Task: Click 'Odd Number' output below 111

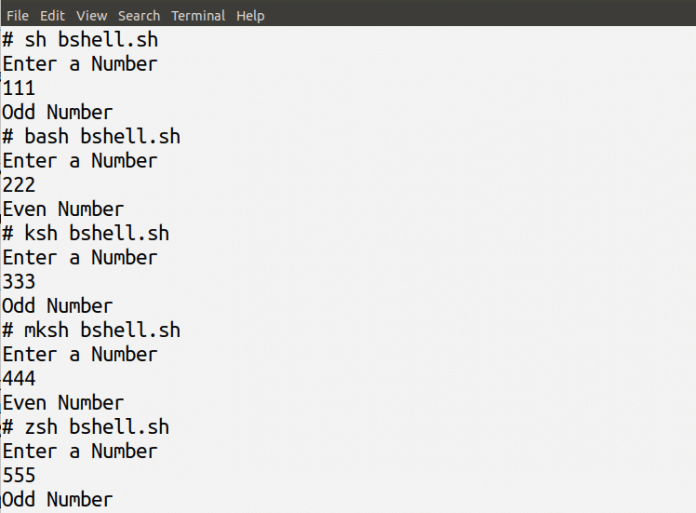Action: pos(57,112)
